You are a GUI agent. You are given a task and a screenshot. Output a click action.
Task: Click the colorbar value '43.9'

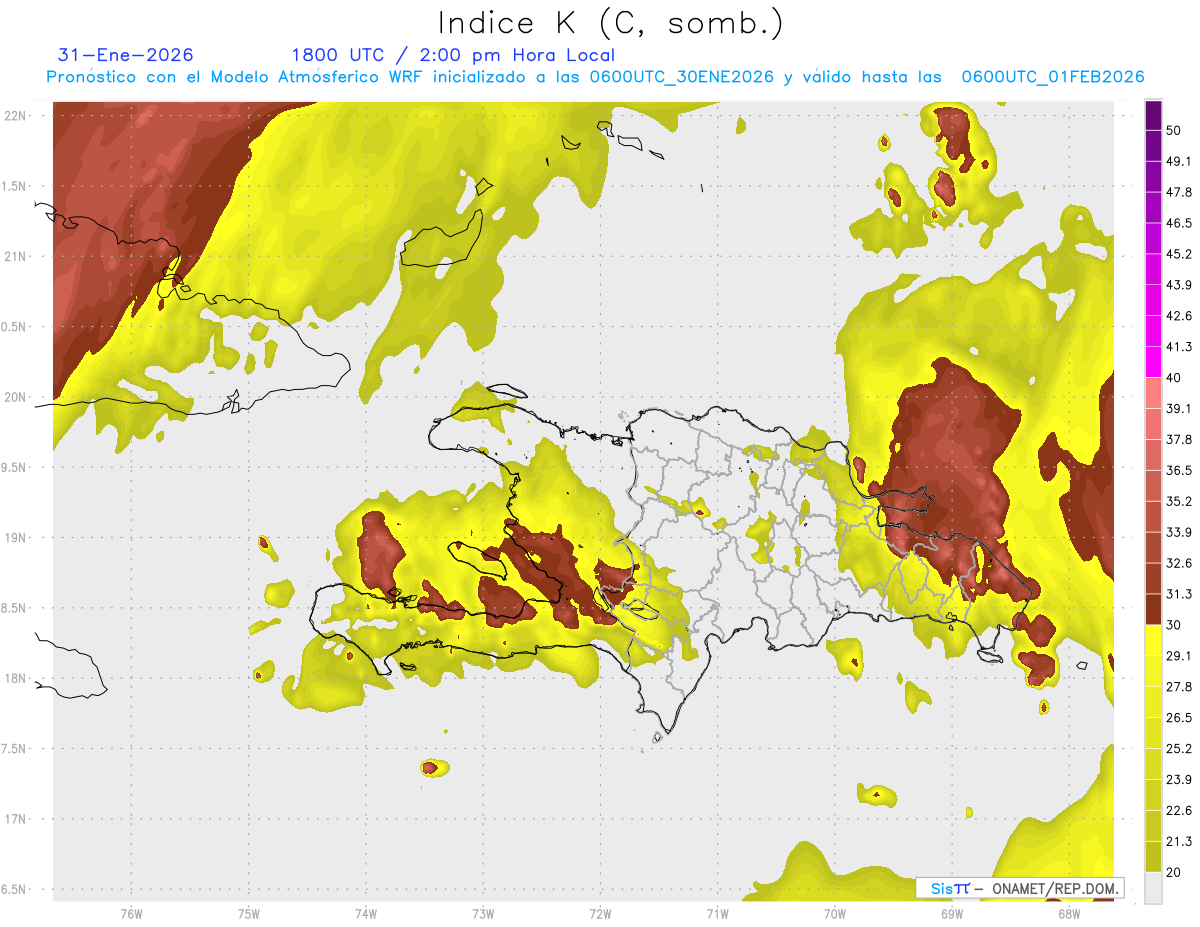[x=1178, y=285]
